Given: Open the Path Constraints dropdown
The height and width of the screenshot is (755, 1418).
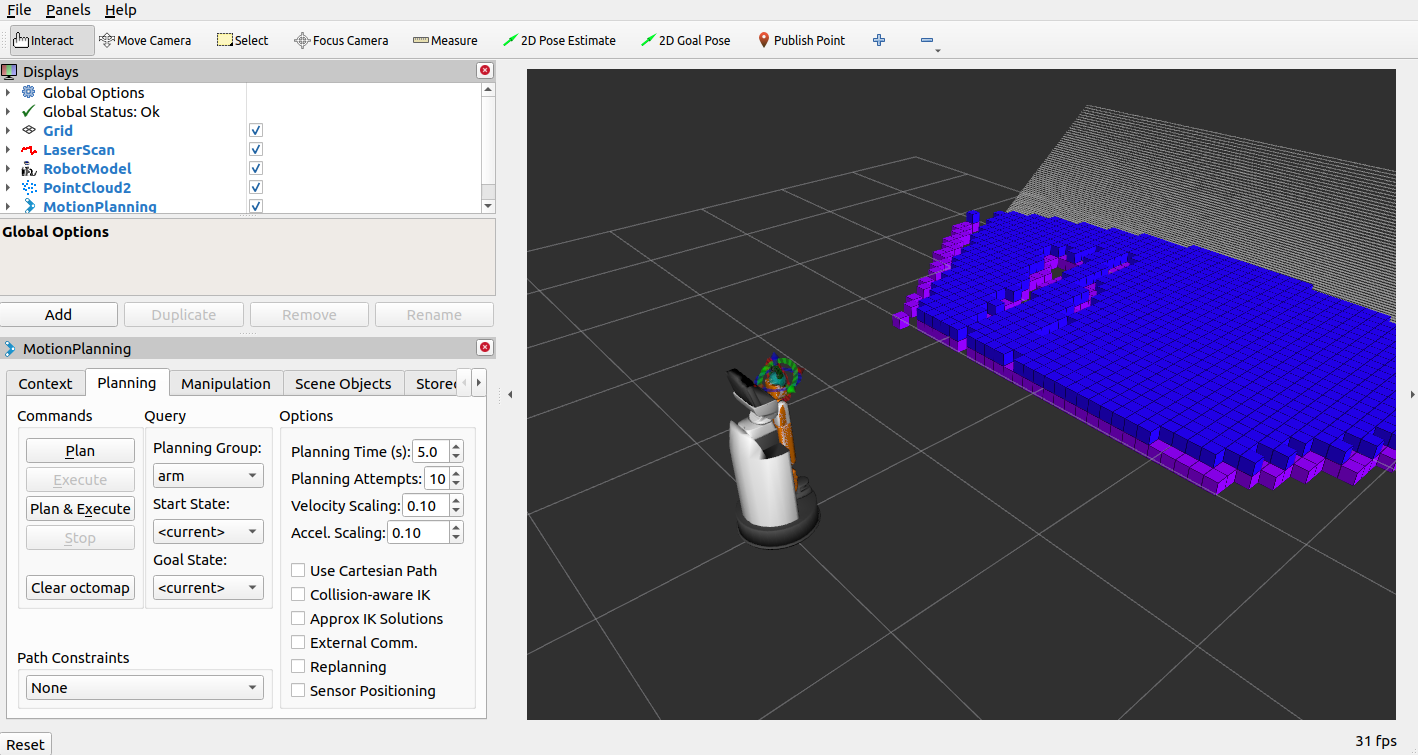Looking at the screenshot, I should 144,688.
